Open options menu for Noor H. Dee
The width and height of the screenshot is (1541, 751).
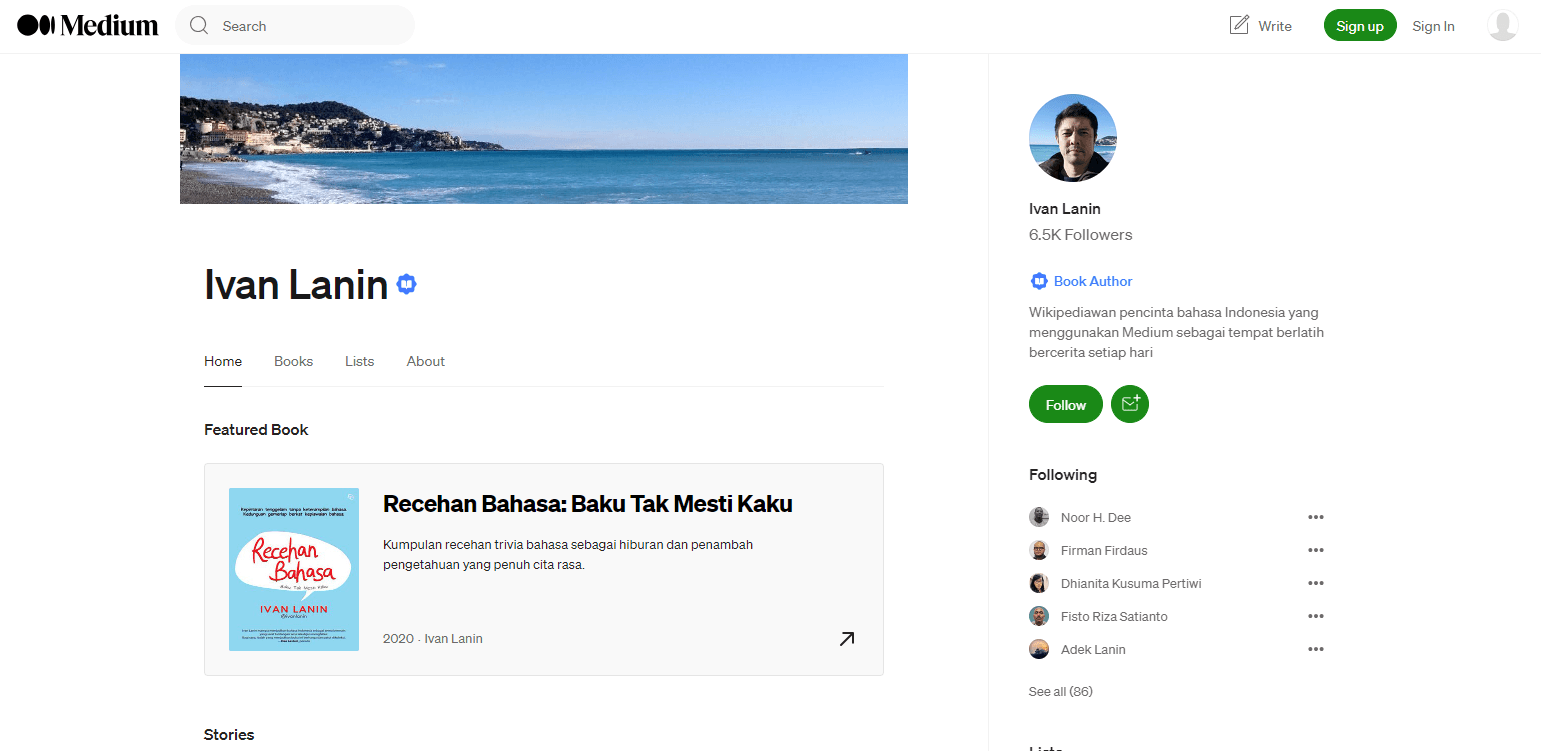tap(1315, 517)
